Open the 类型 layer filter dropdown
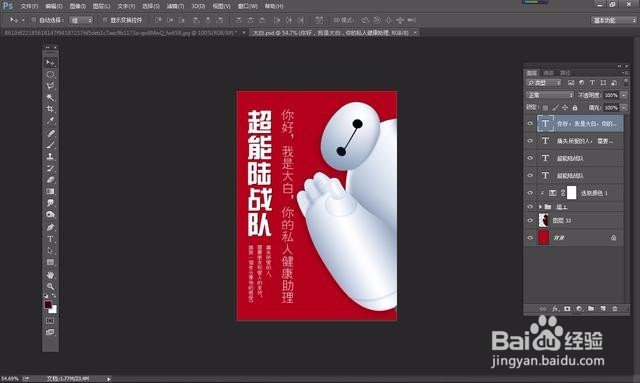This screenshot has height=383, width=640. (544, 83)
